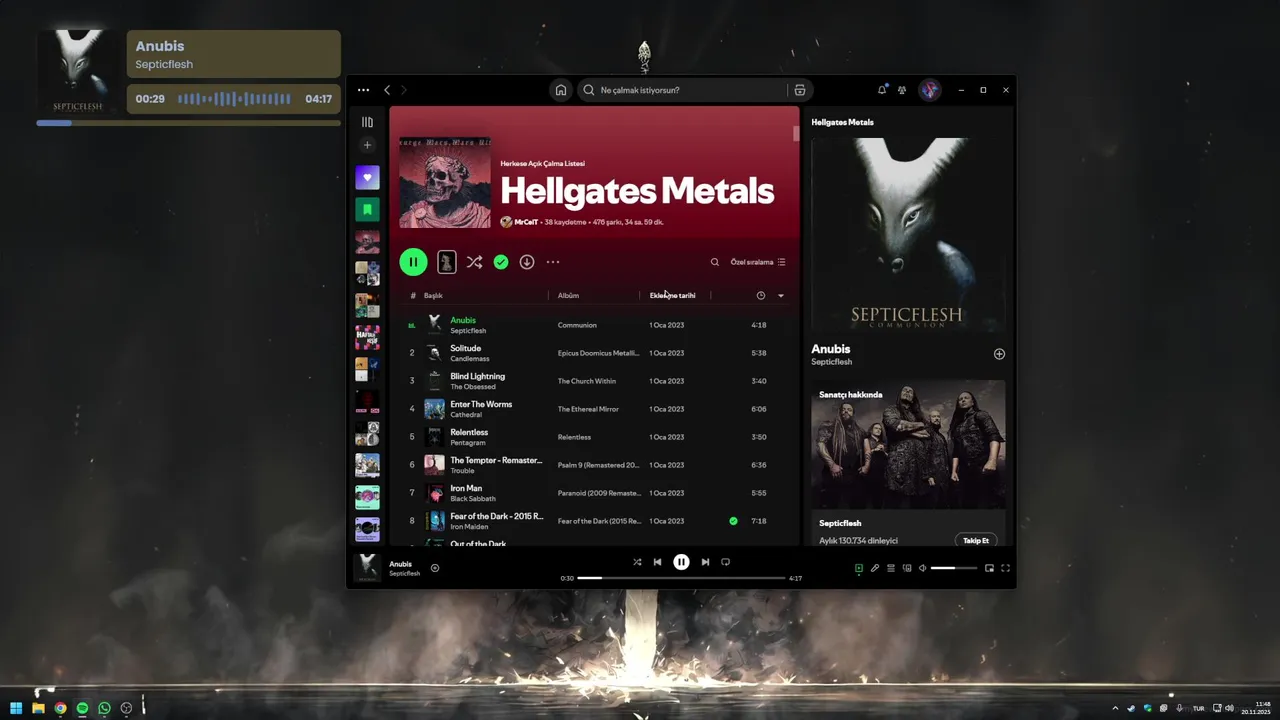Mute with the speaker icon
The height and width of the screenshot is (720, 1280).
(x=923, y=568)
